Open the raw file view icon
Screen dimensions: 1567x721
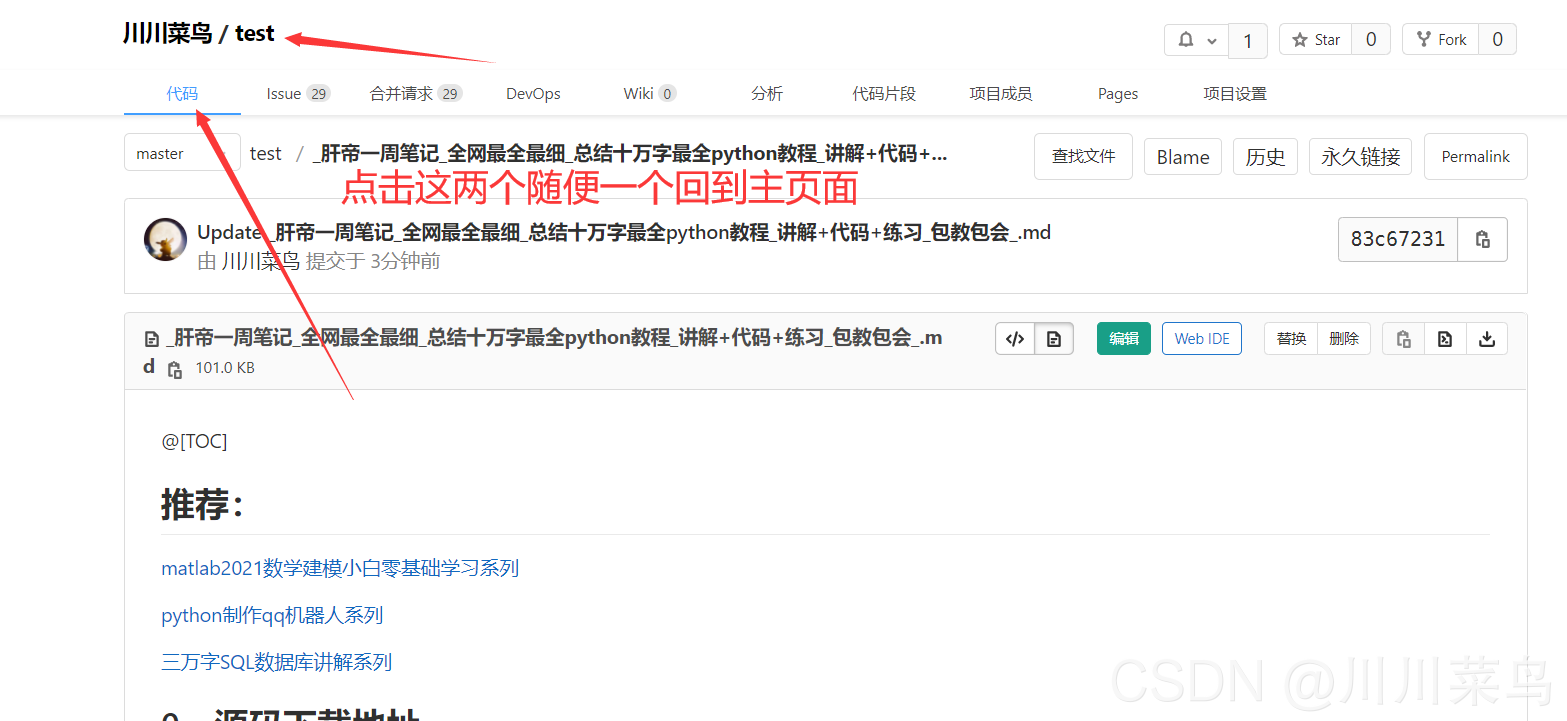pyautogui.click(x=1444, y=339)
